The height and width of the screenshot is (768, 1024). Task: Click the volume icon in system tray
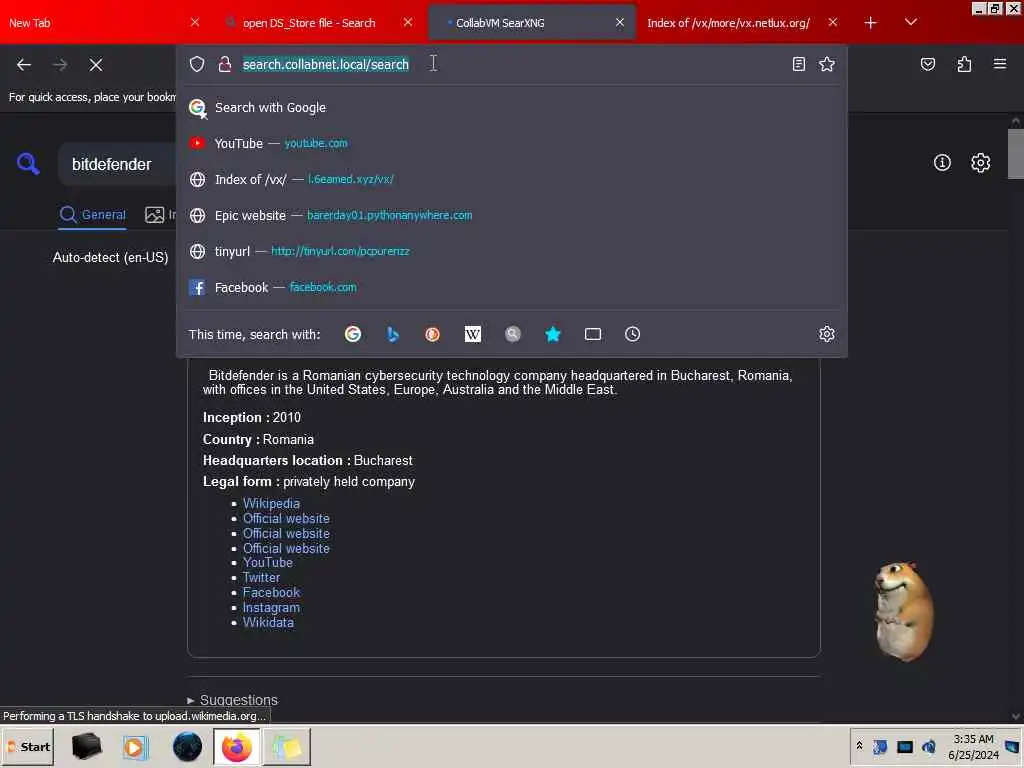coord(929,746)
